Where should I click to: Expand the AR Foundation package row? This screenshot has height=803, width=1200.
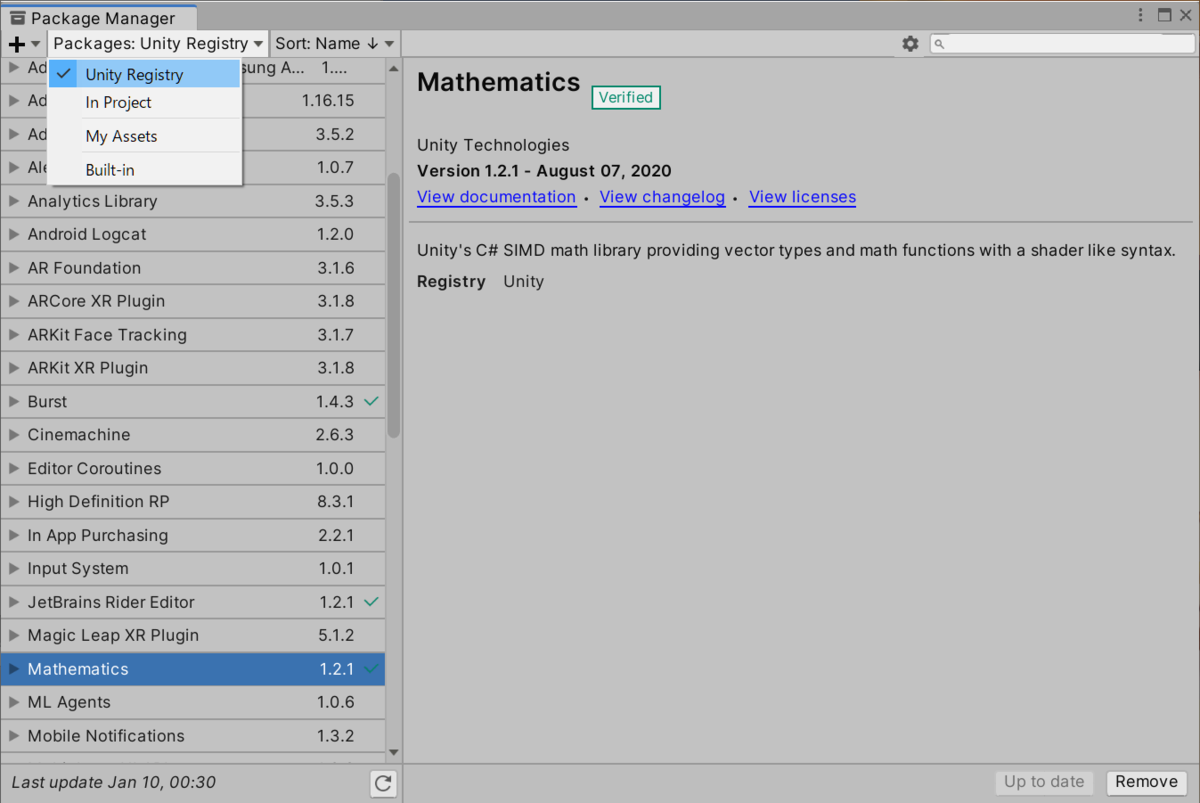[x=14, y=268]
